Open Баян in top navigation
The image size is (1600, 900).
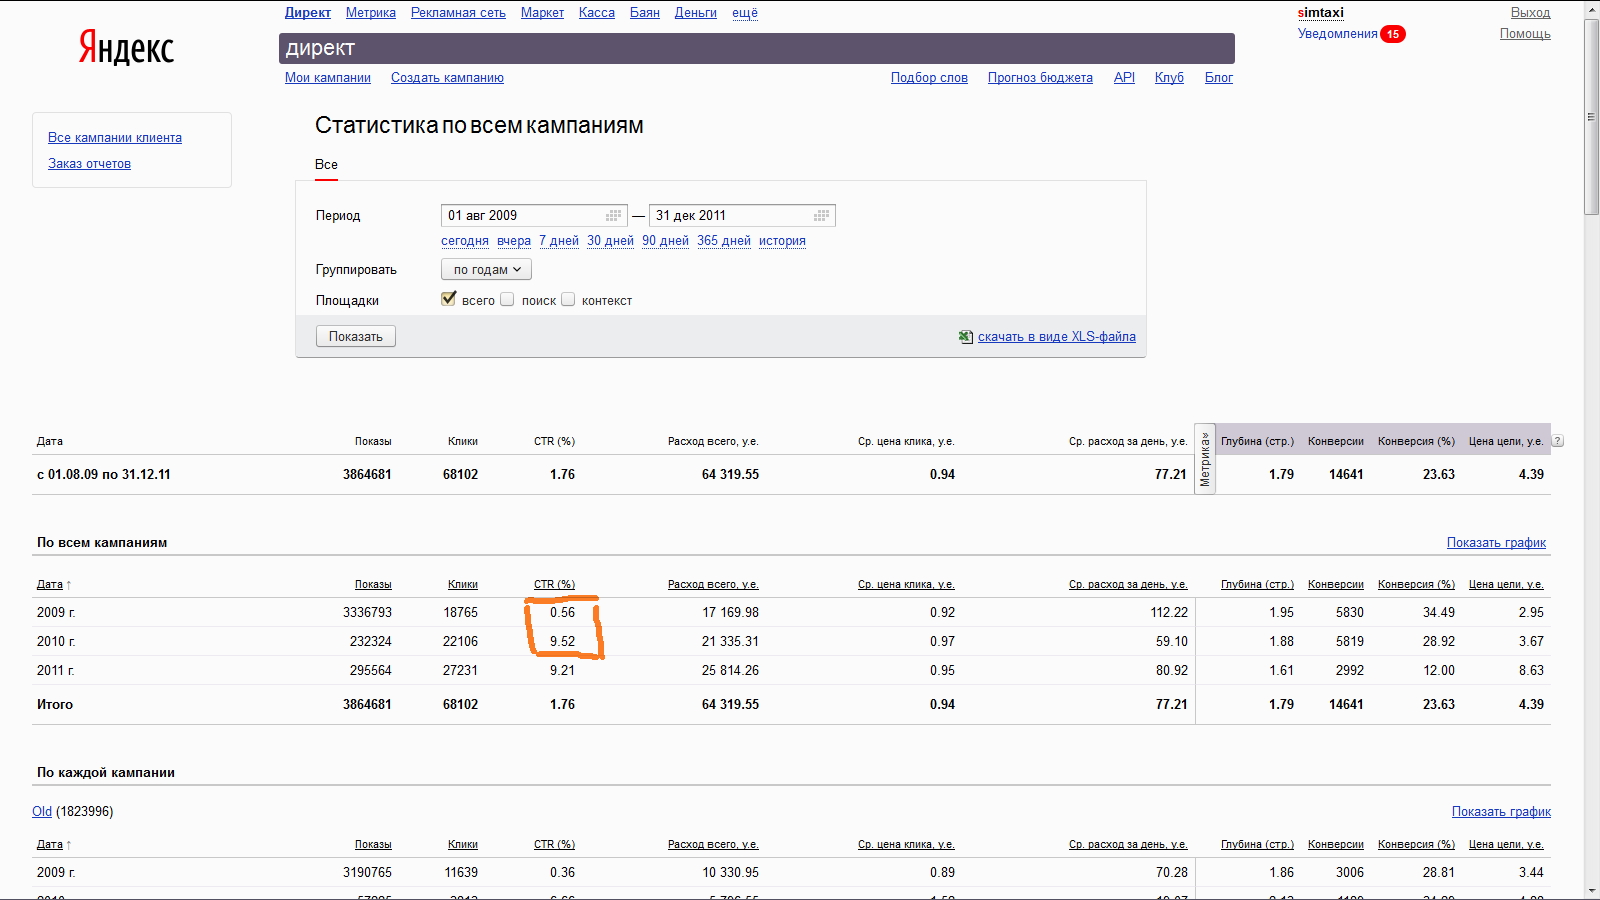[x=645, y=13]
